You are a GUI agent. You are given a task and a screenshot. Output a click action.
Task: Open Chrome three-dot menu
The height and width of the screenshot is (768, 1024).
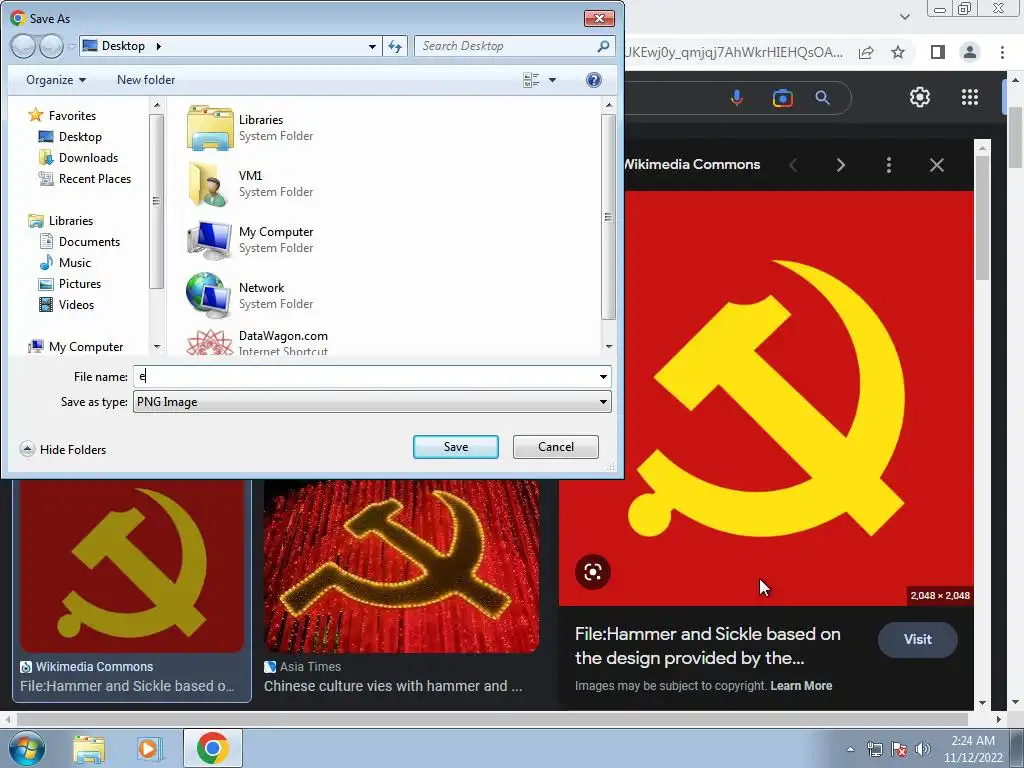pos(1002,52)
